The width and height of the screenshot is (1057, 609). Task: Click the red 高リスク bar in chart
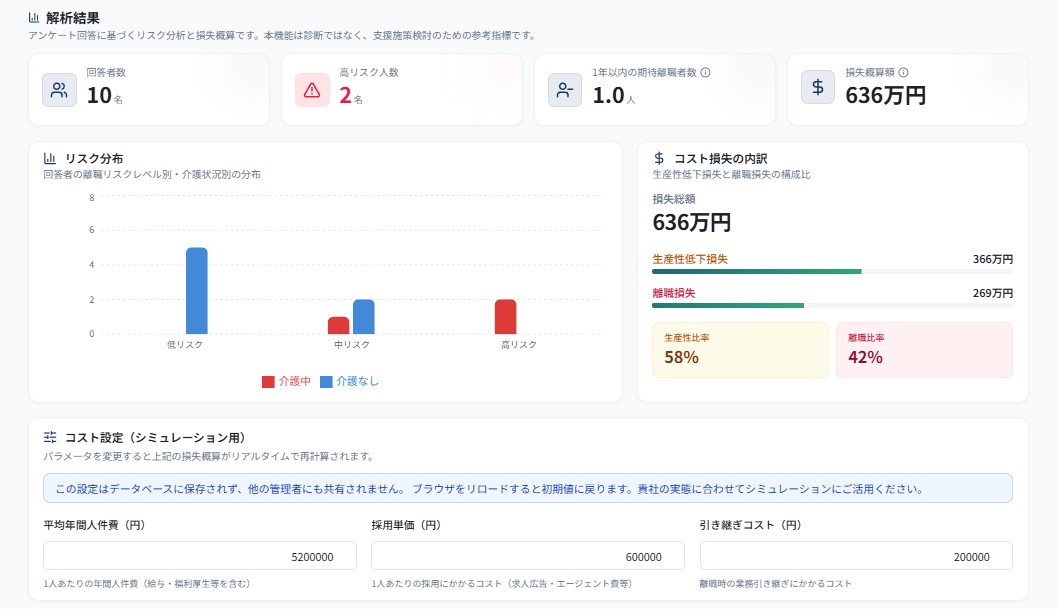[x=505, y=317]
